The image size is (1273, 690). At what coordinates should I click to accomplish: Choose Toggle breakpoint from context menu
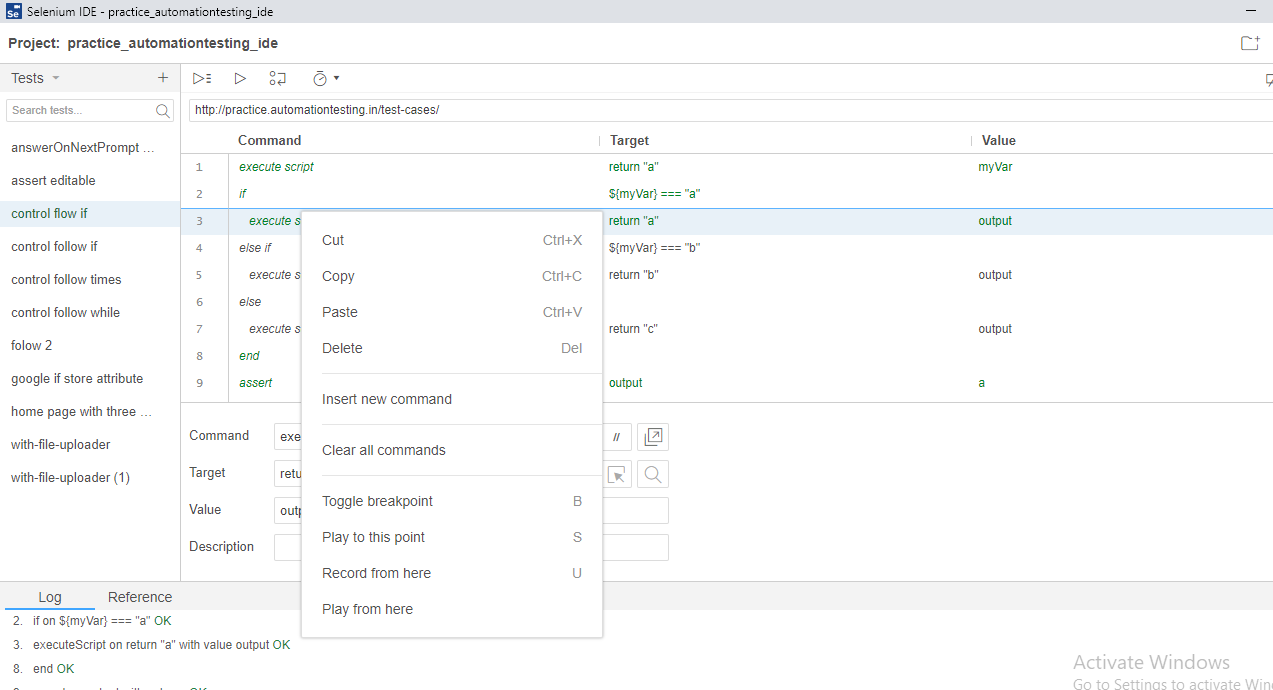[x=377, y=501]
